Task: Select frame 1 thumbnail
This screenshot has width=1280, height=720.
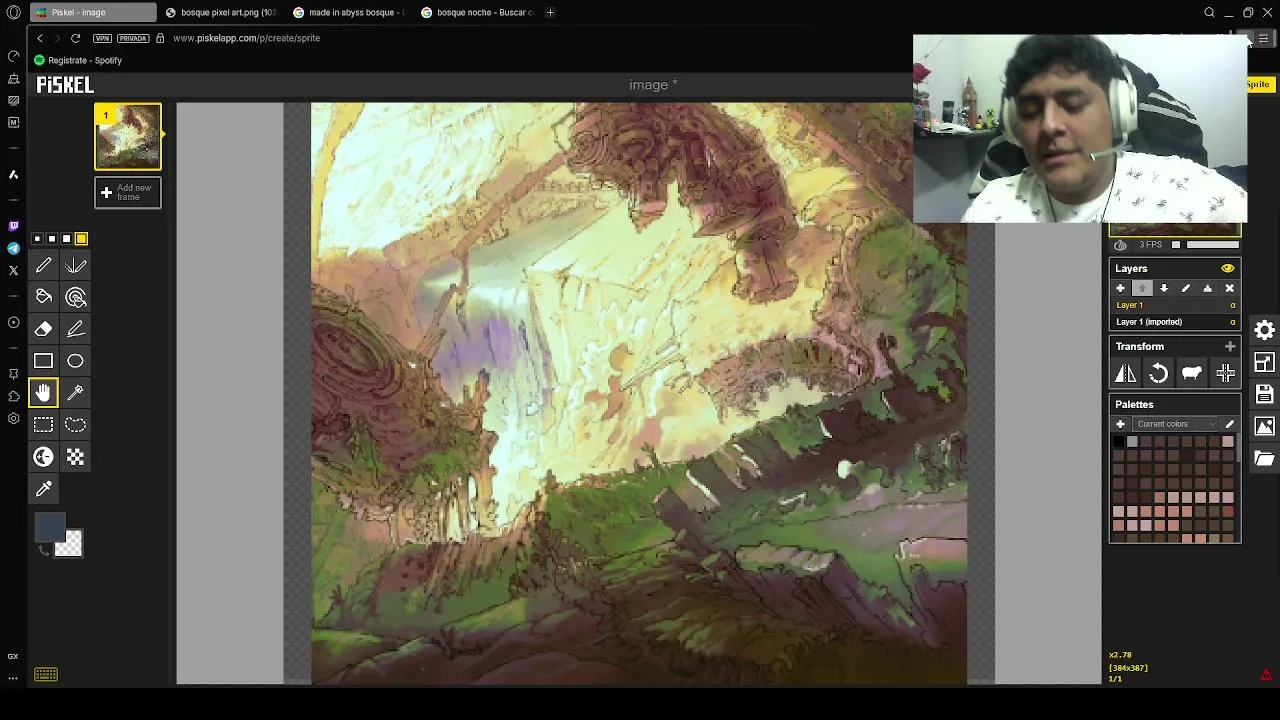Action: 128,136
